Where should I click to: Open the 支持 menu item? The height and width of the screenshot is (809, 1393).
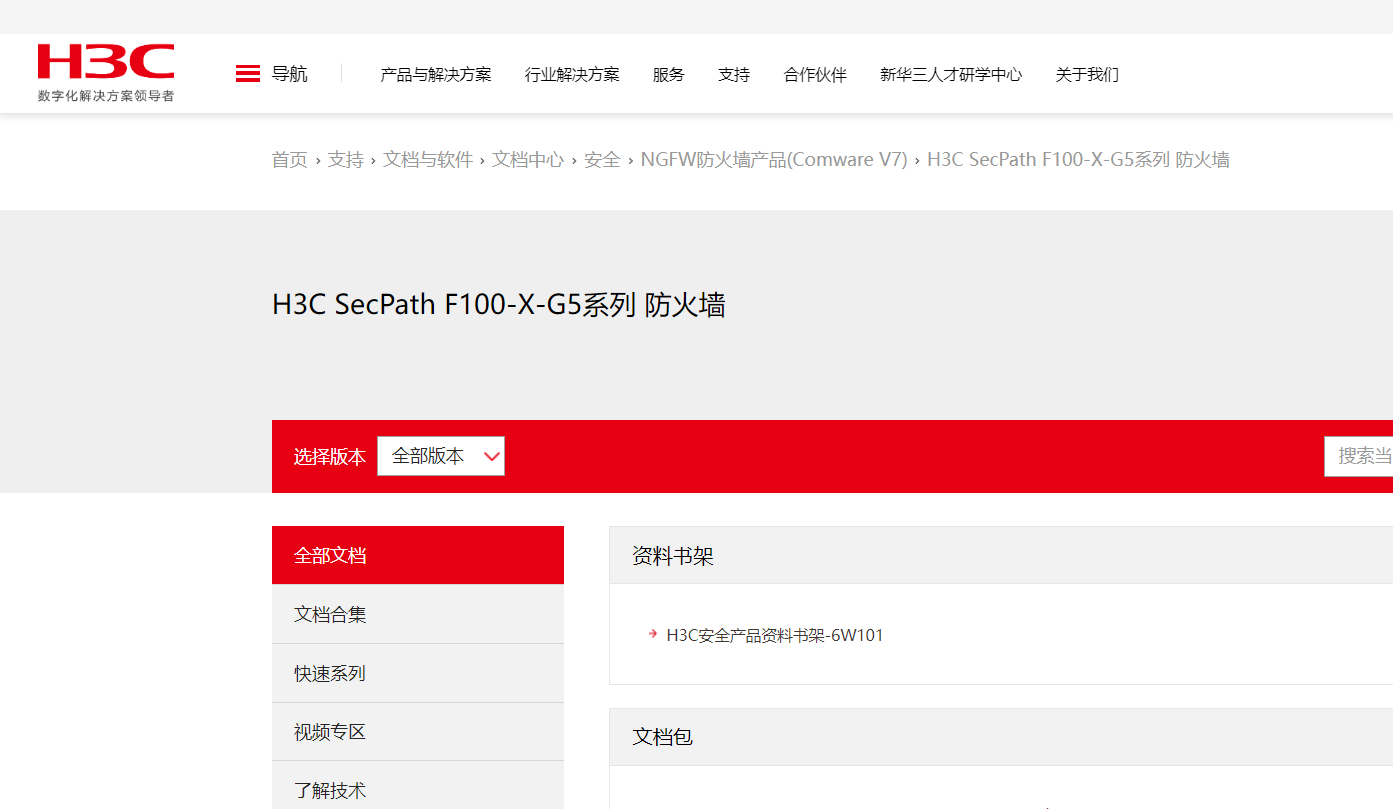click(734, 75)
